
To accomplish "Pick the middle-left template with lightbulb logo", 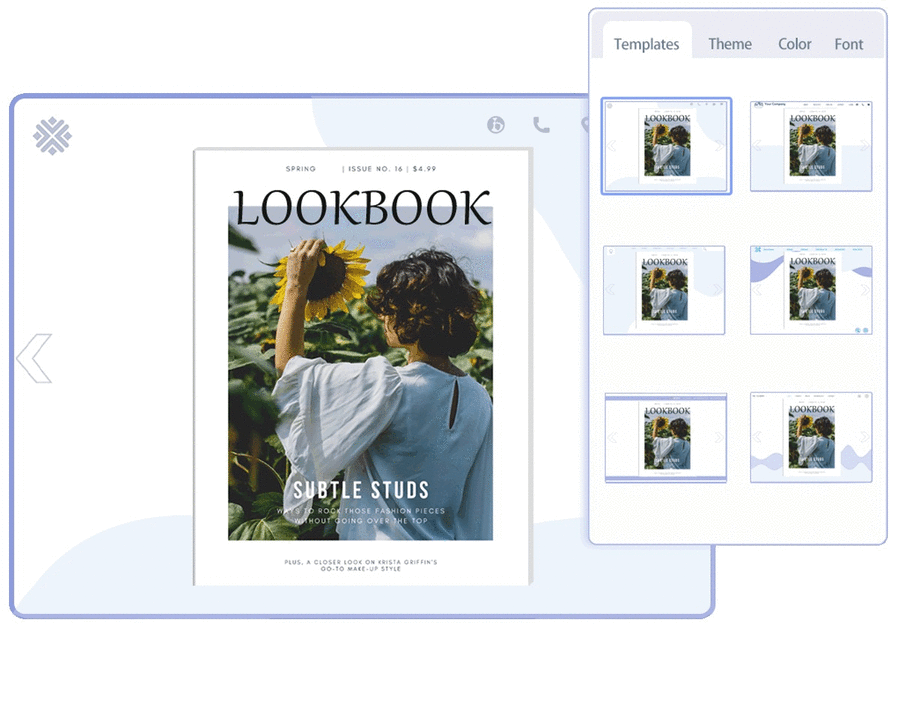I will (664, 290).
